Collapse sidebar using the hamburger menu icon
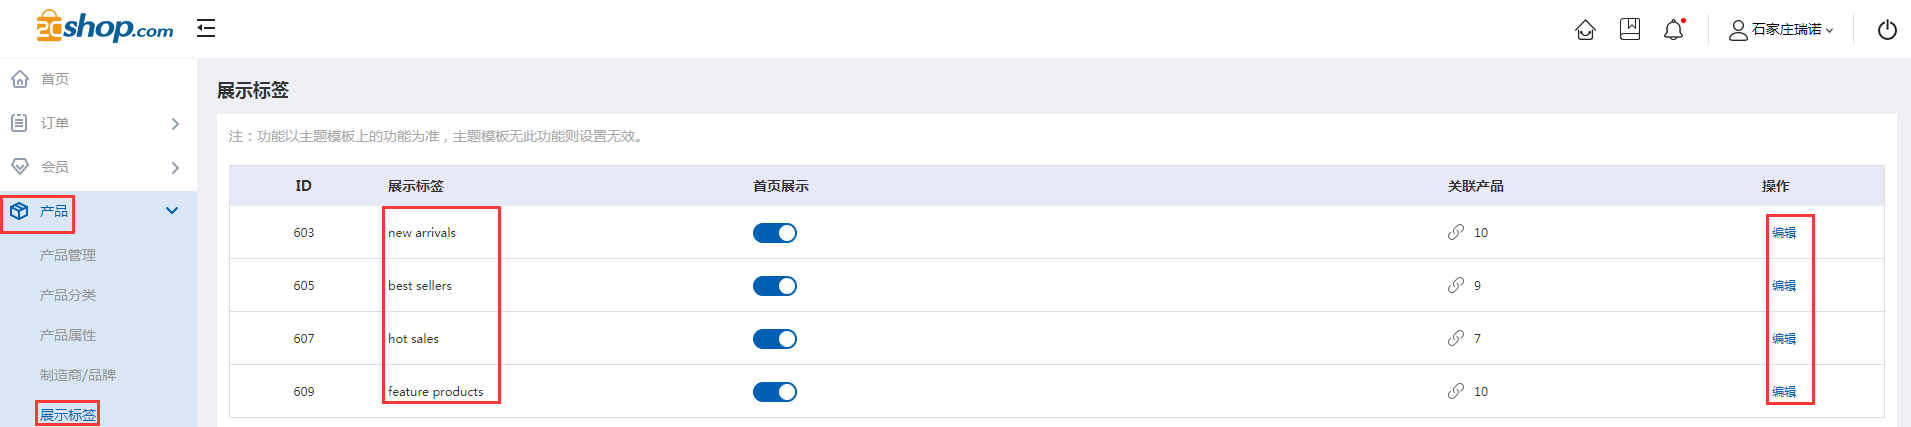This screenshot has height=427, width=1911. (206, 28)
